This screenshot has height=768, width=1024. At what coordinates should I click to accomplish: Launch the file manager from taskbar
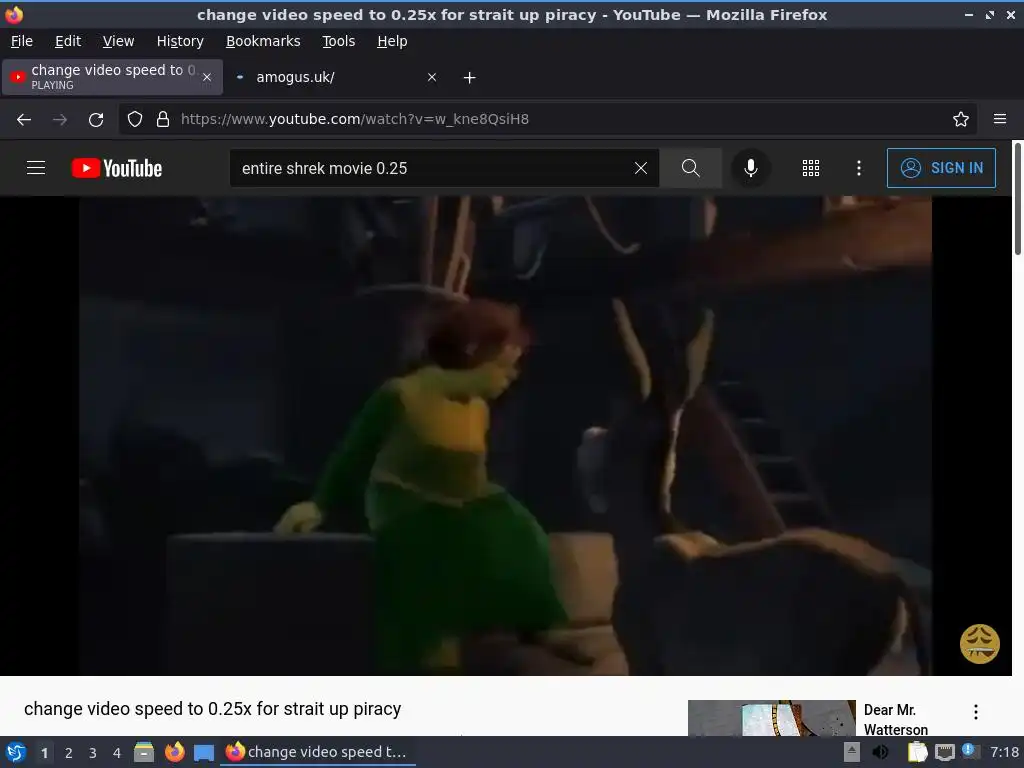(x=144, y=752)
